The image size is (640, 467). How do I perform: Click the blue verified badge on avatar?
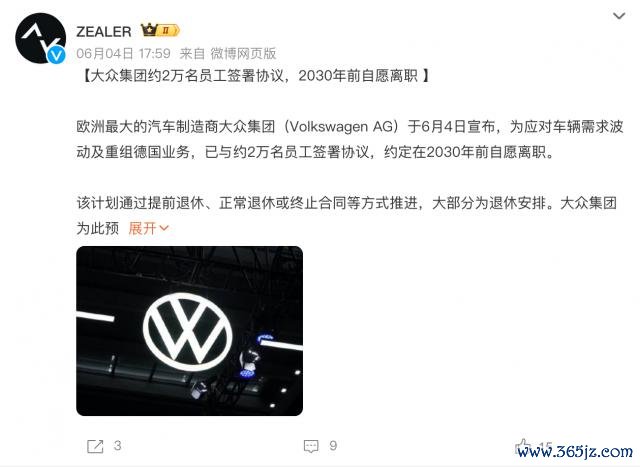point(56,55)
